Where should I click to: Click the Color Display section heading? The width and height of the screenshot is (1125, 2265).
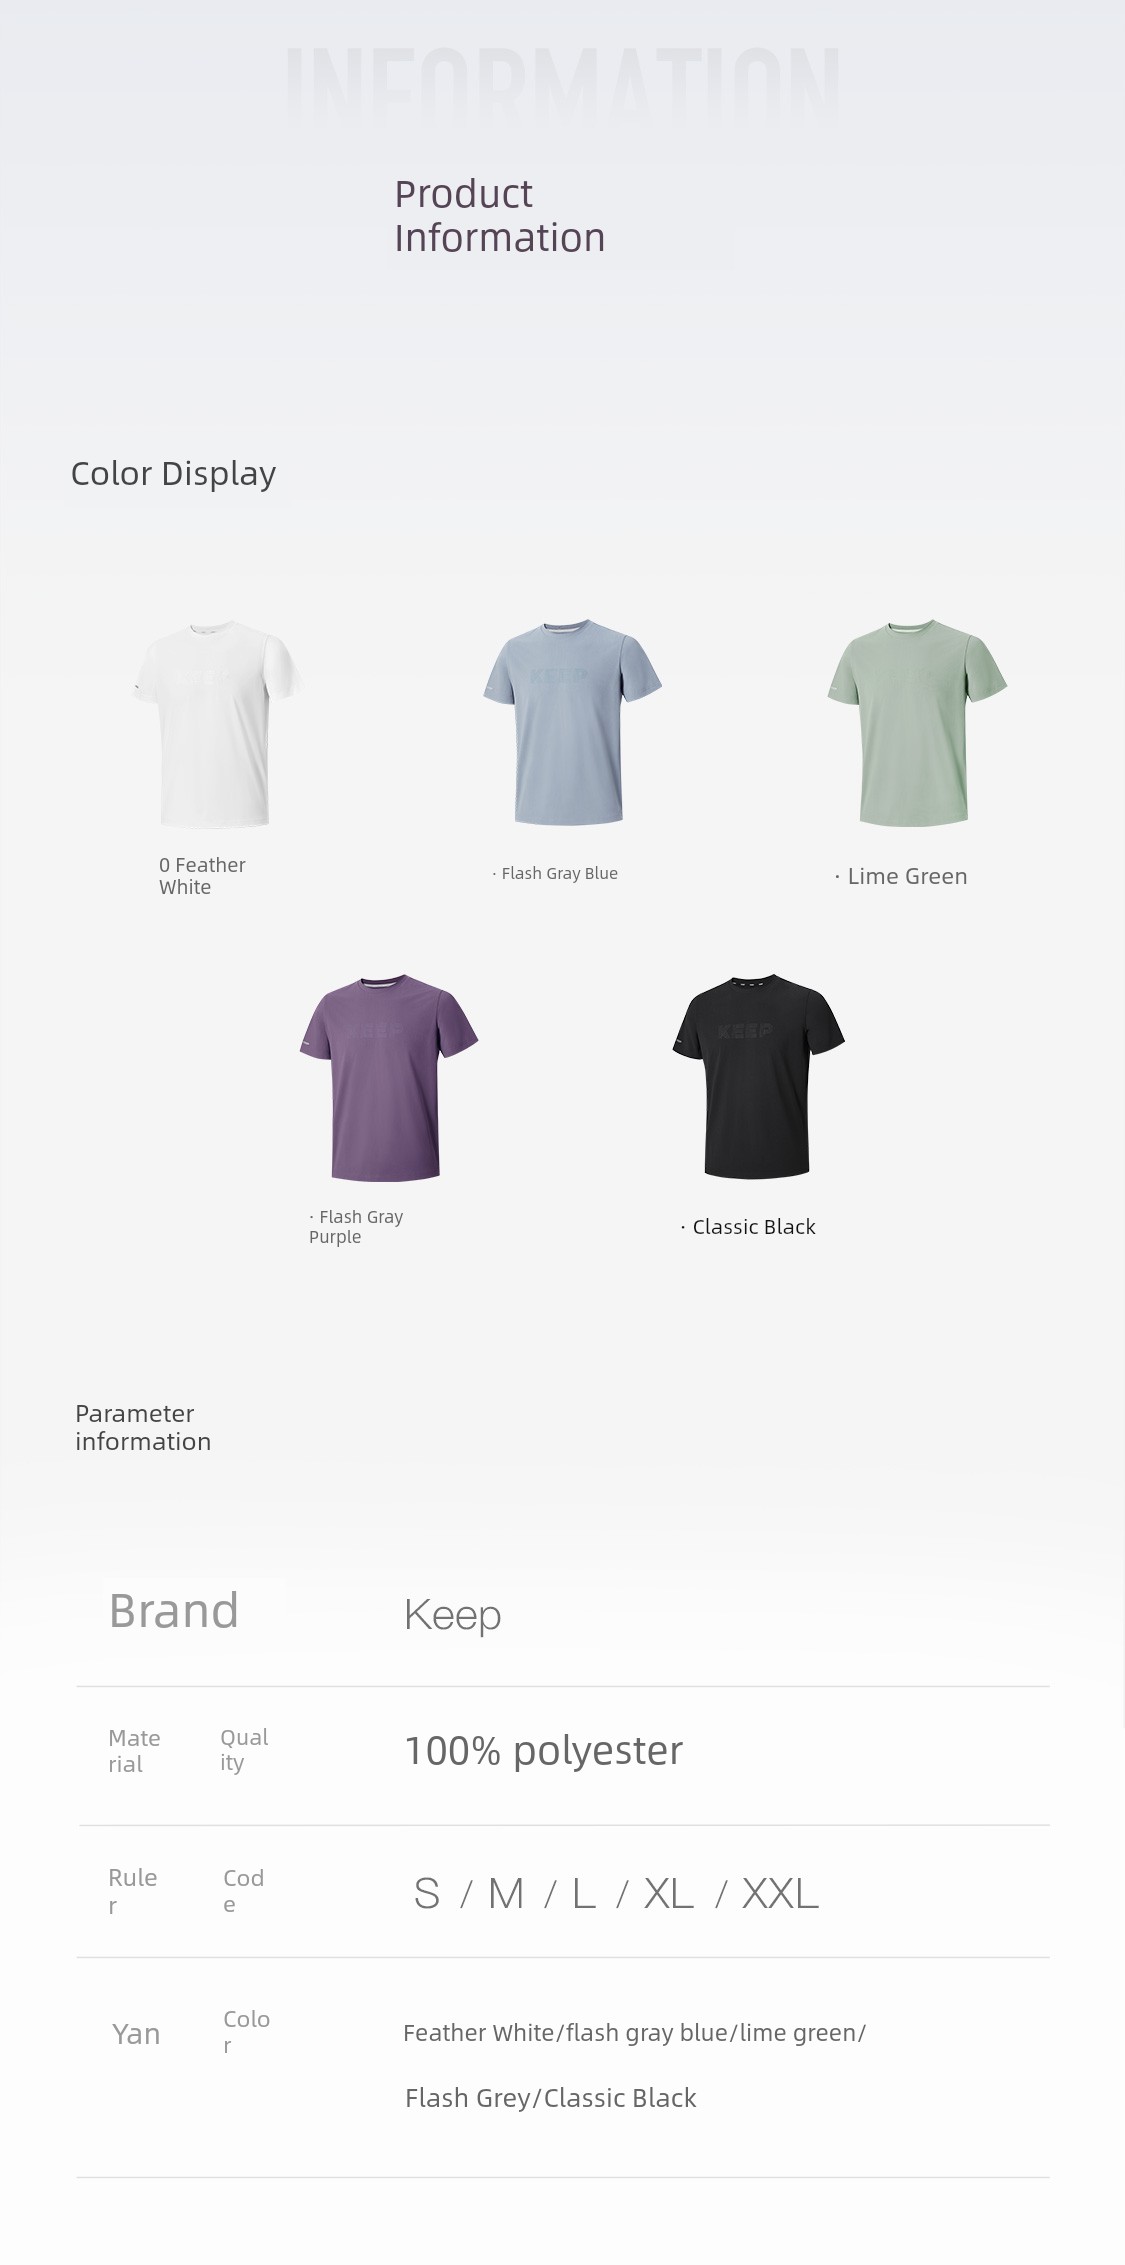(173, 473)
